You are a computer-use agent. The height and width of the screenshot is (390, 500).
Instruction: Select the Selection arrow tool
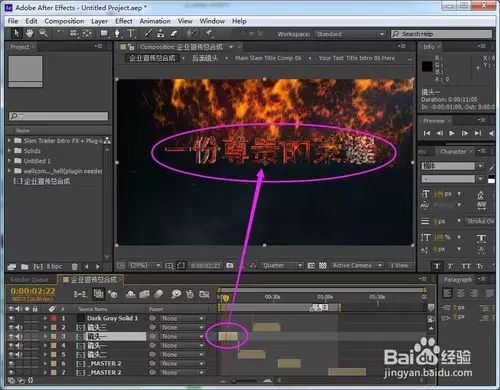coord(16,33)
